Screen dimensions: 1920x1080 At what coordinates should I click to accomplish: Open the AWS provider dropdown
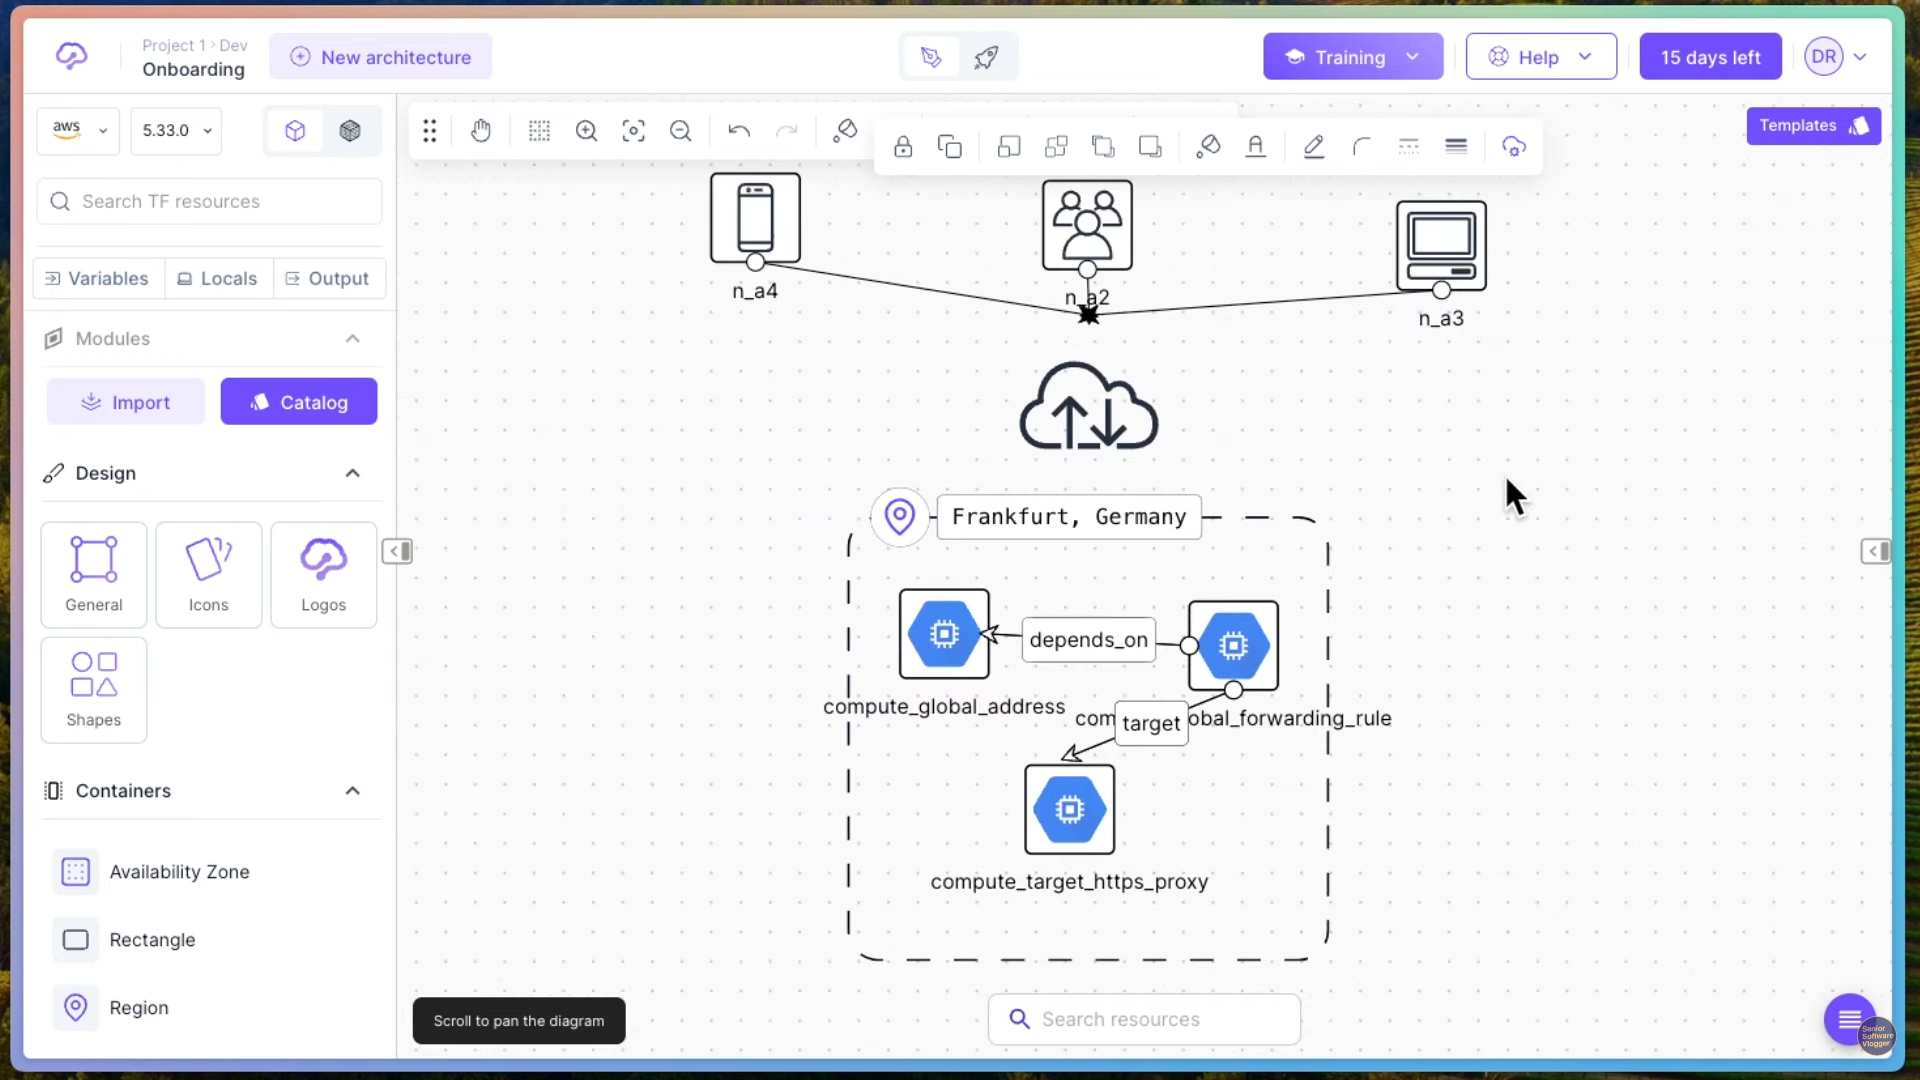[x=78, y=131]
